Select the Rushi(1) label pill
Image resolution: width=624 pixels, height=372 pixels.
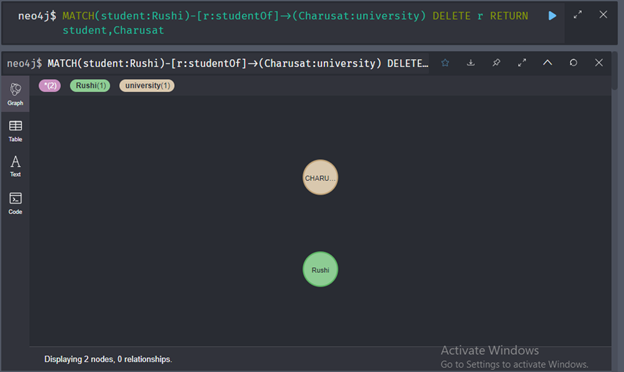[x=90, y=86]
